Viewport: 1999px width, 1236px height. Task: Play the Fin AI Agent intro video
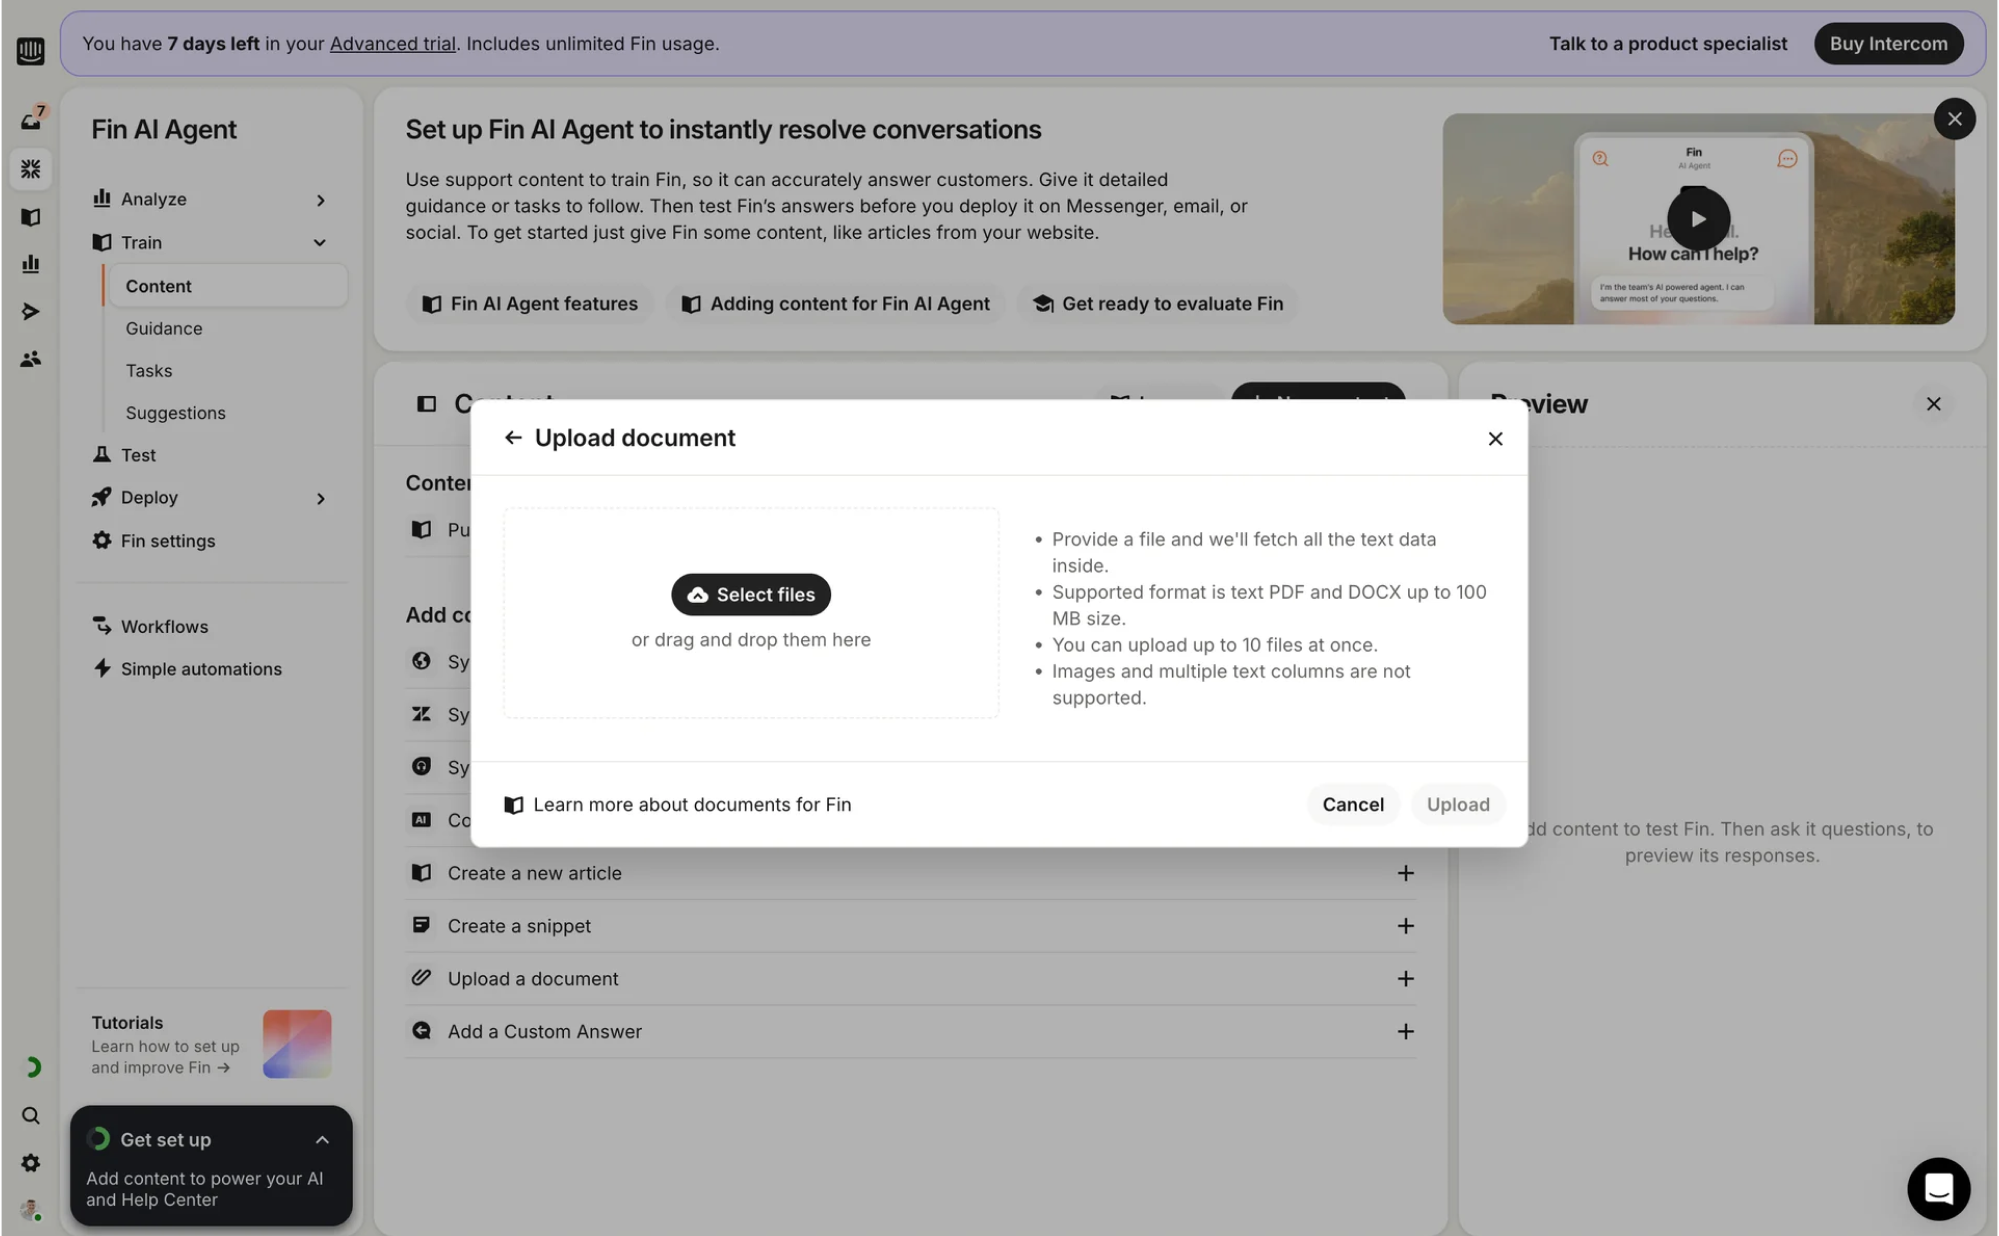1697,219
